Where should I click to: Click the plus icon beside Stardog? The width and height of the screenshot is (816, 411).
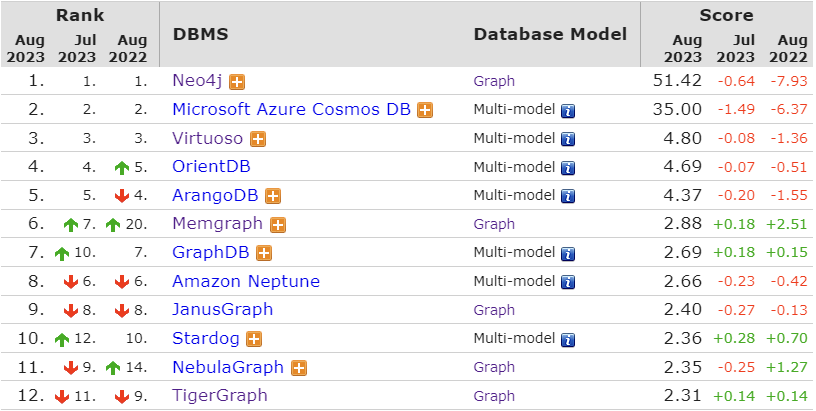[x=254, y=339]
